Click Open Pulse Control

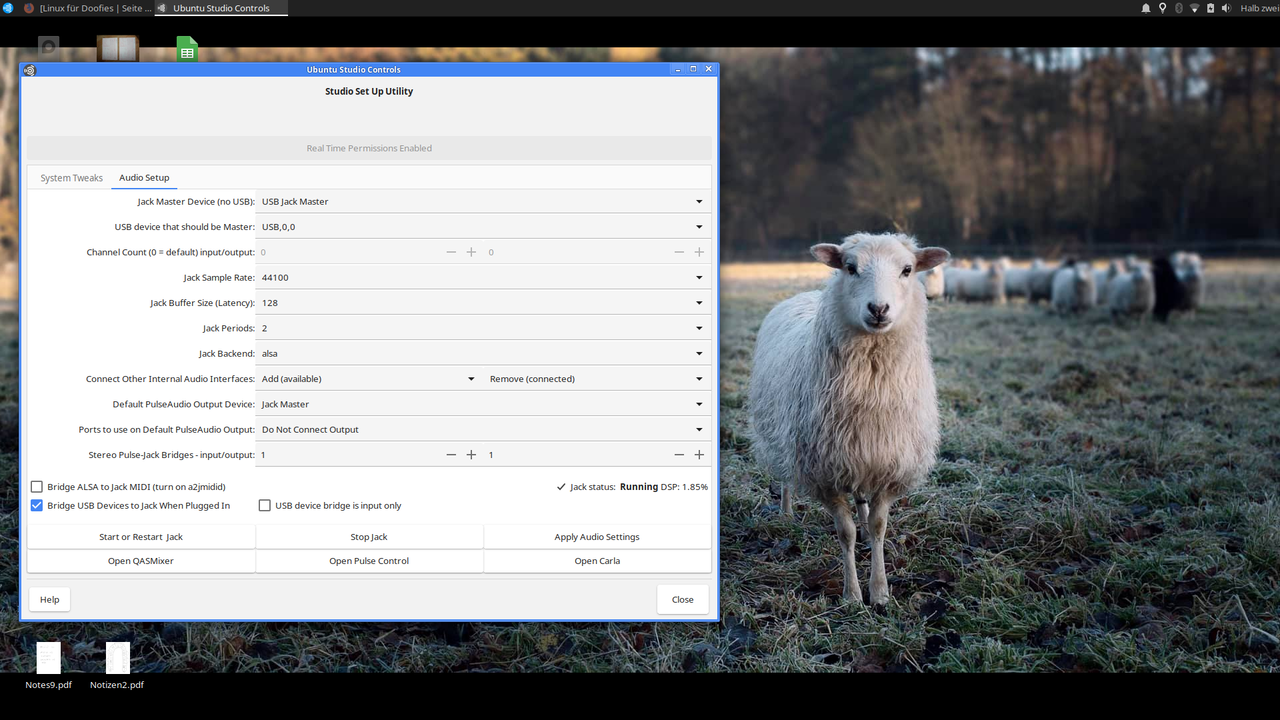369,561
